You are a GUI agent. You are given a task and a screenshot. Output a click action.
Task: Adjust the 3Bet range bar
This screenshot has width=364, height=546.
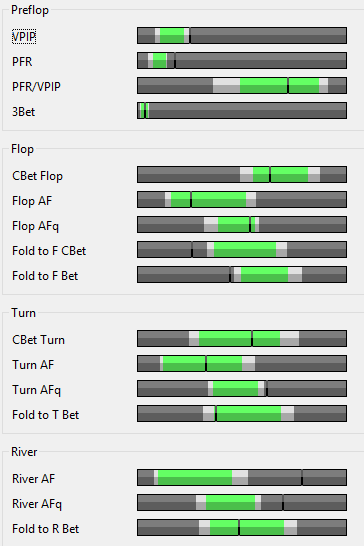point(242,111)
